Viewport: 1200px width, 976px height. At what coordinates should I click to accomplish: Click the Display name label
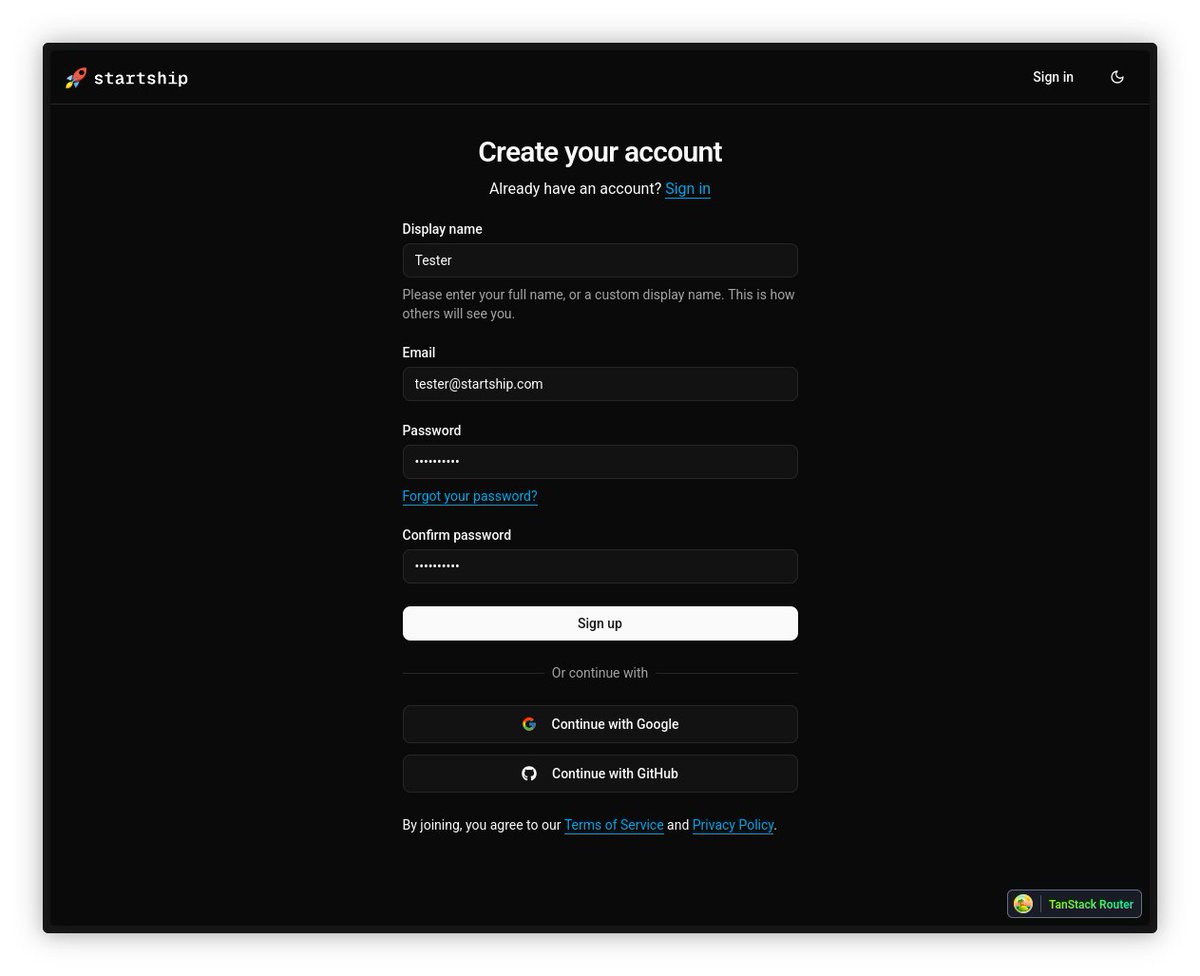[x=442, y=229]
